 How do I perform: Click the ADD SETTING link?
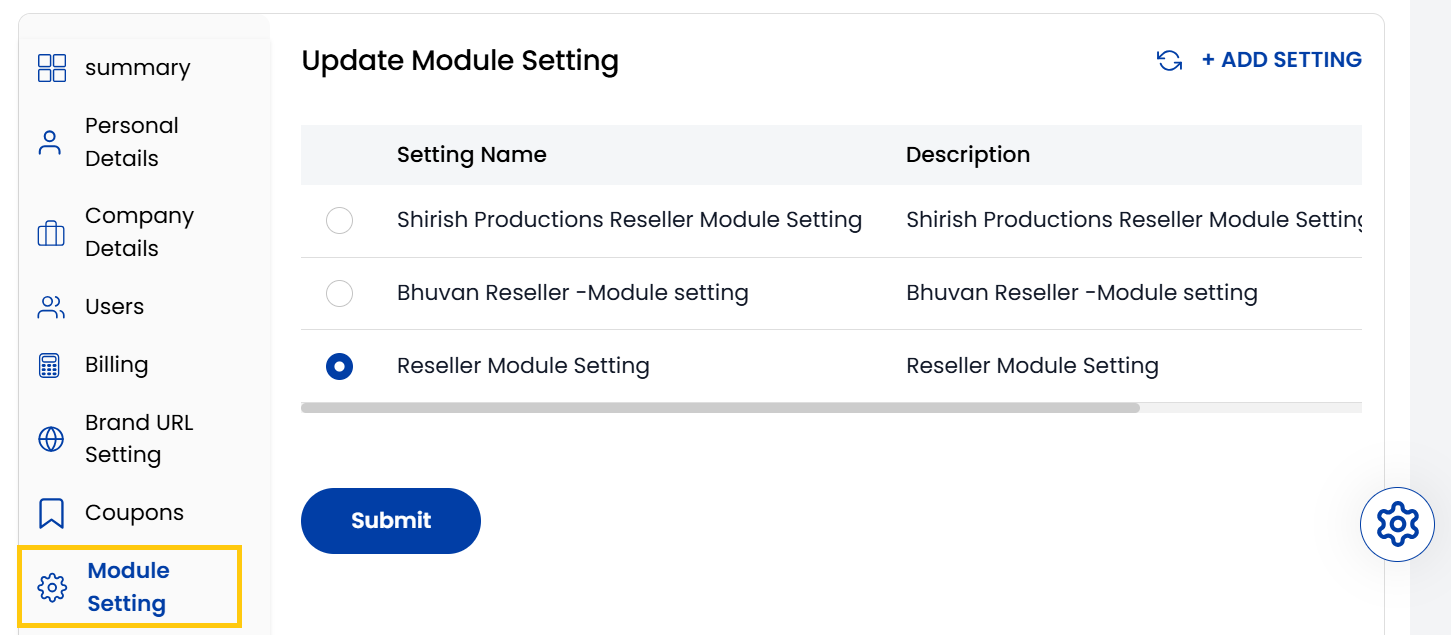(1281, 60)
